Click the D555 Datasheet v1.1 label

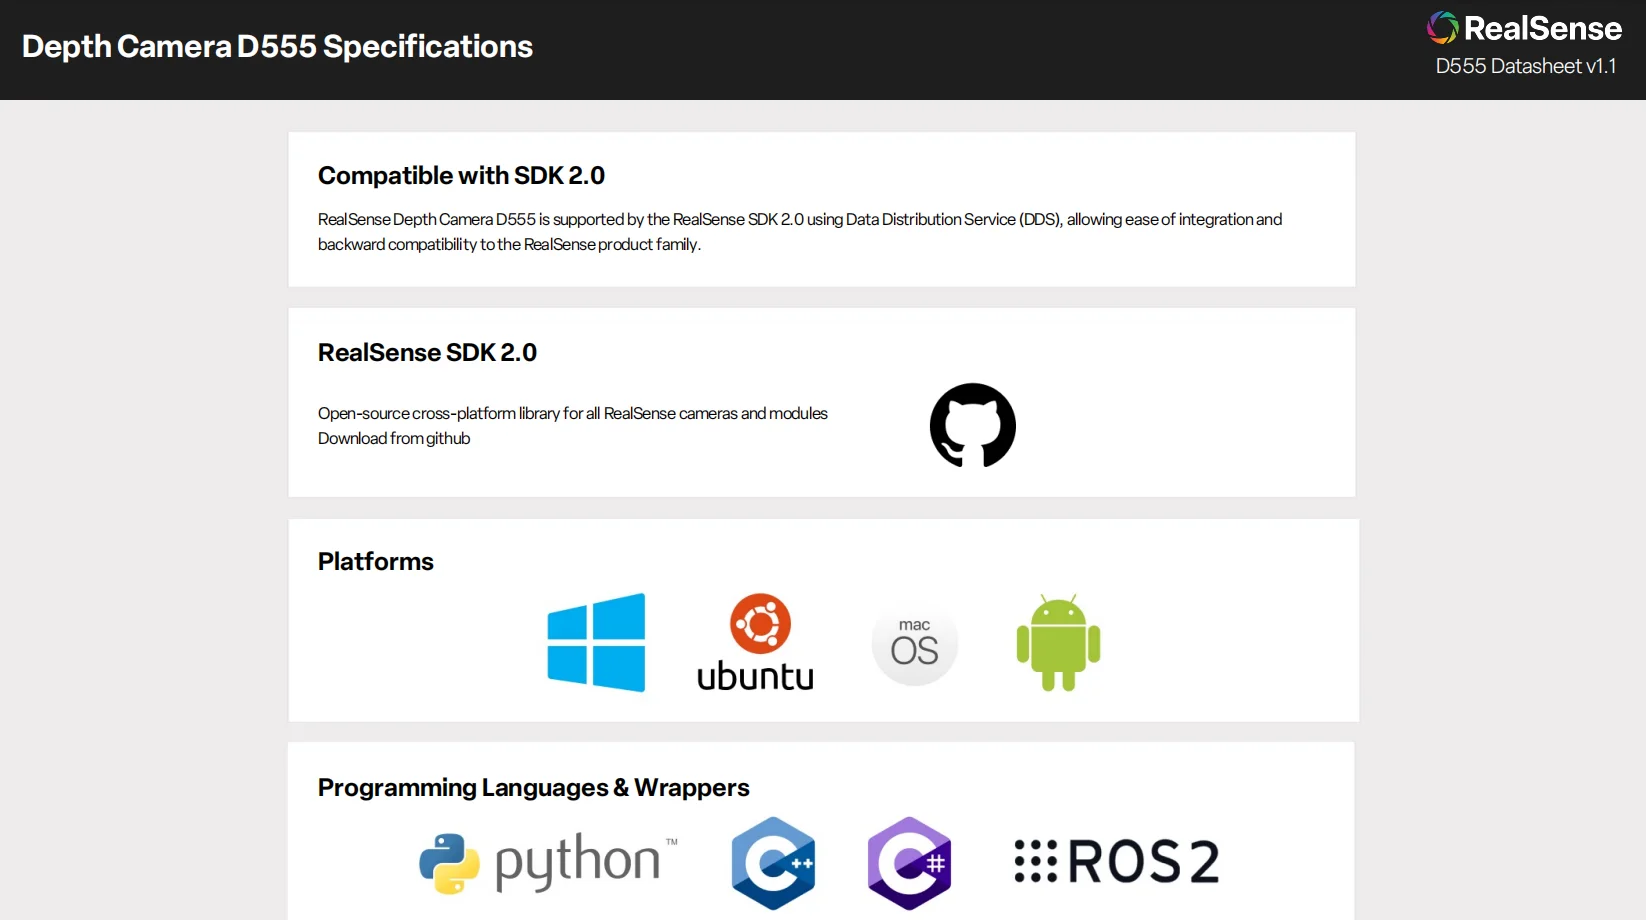tap(1525, 66)
